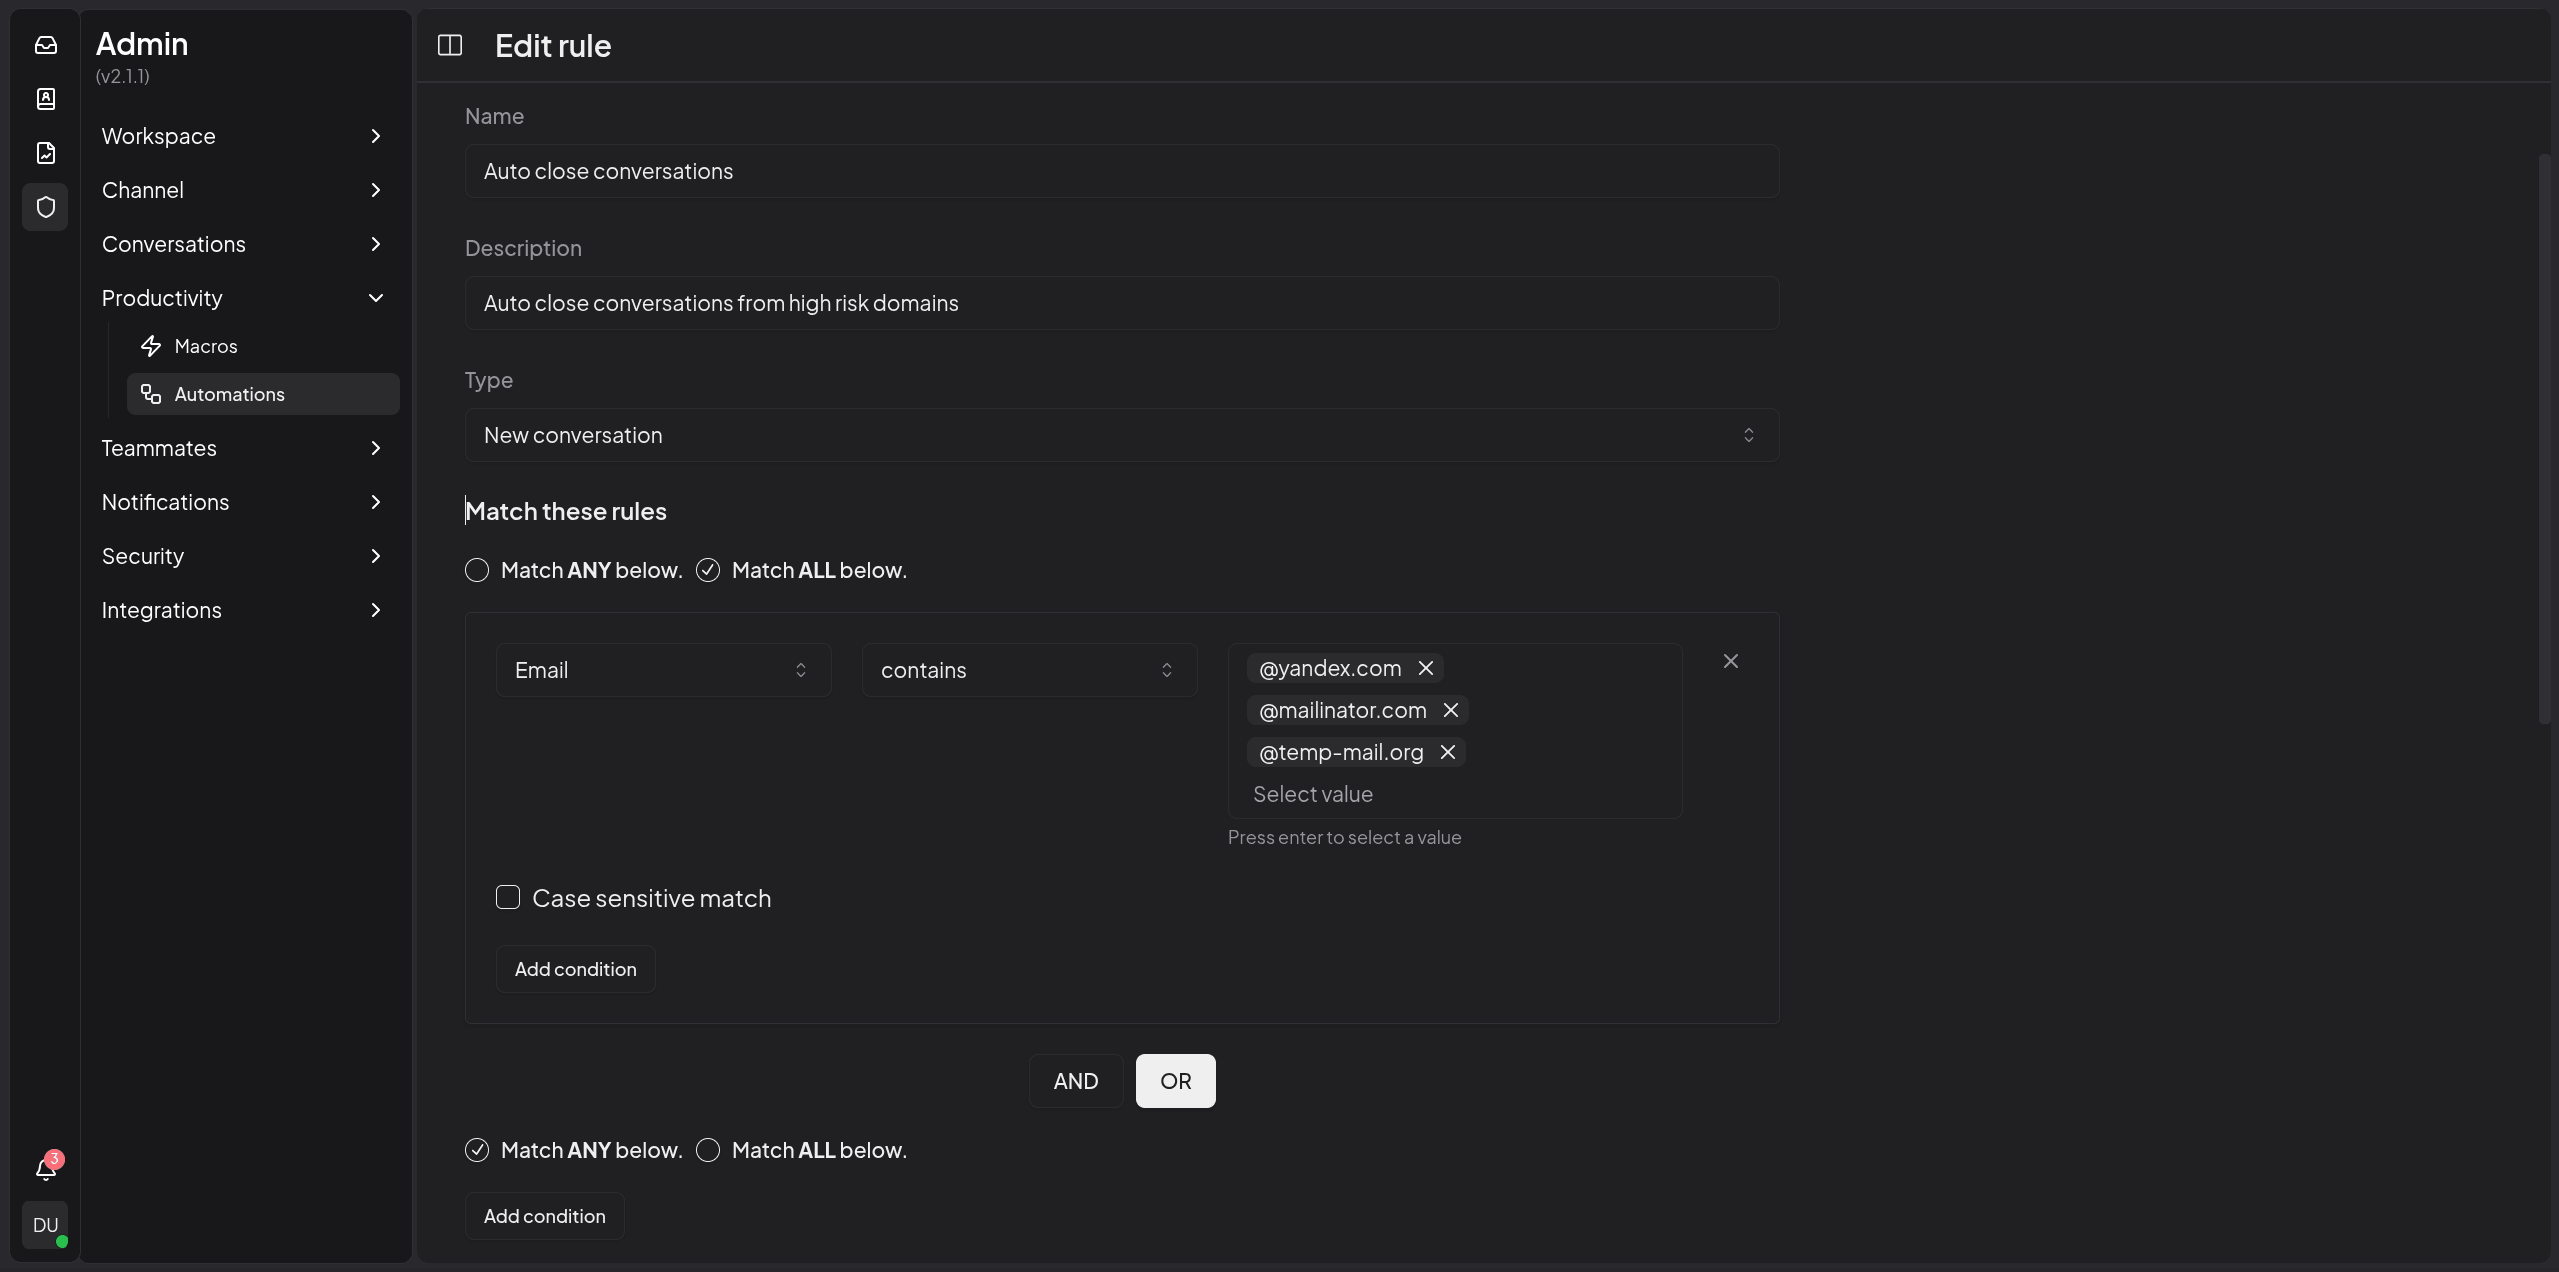Enable the Case sensitive match checkbox
Viewport: 2559px width, 1272px height.
(508, 897)
